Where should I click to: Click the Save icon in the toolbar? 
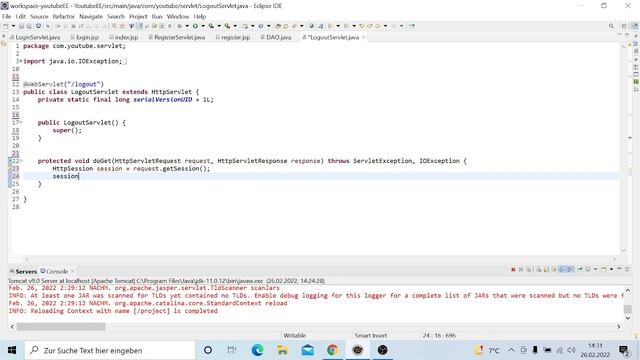pos(21,26)
